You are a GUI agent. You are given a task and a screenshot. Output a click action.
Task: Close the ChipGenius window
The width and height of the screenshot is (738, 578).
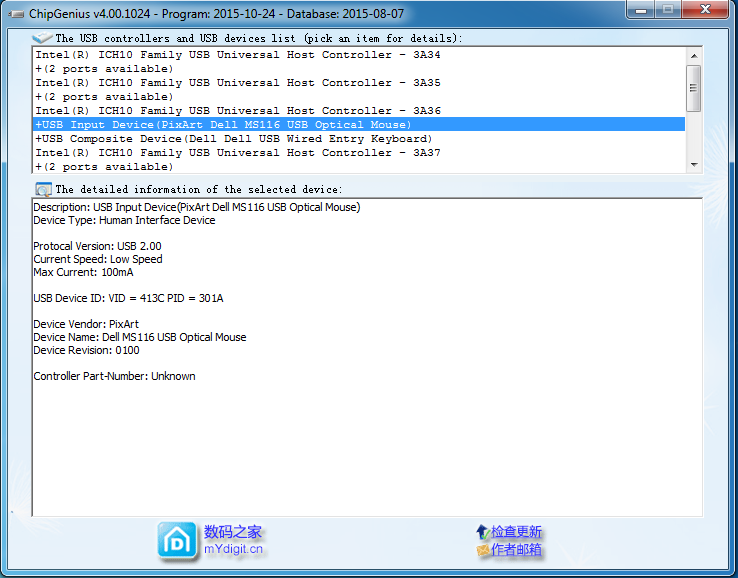[x=705, y=9]
